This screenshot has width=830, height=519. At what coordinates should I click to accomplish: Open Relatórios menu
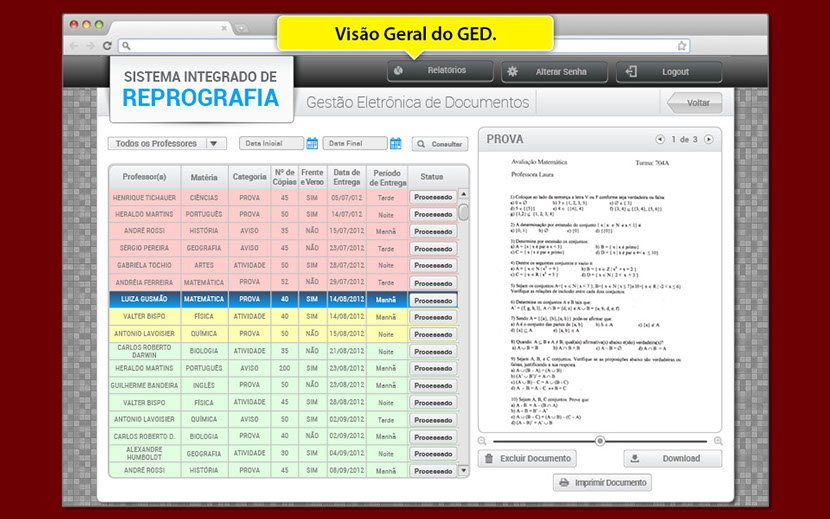[440, 71]
